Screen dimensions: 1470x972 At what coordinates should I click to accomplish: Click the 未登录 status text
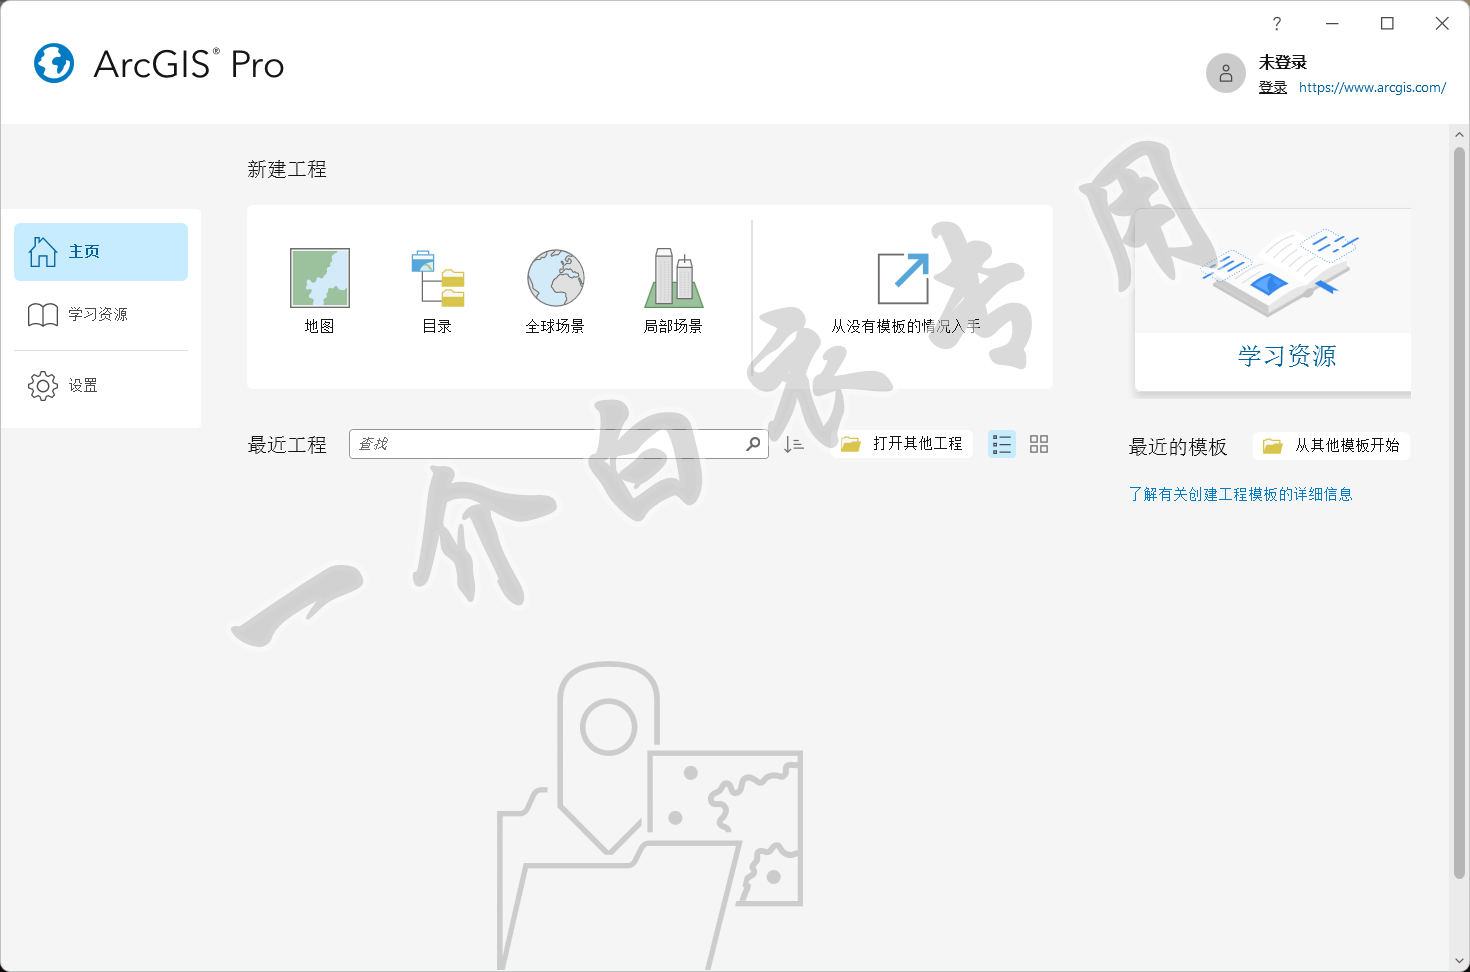coord(1283,62)
